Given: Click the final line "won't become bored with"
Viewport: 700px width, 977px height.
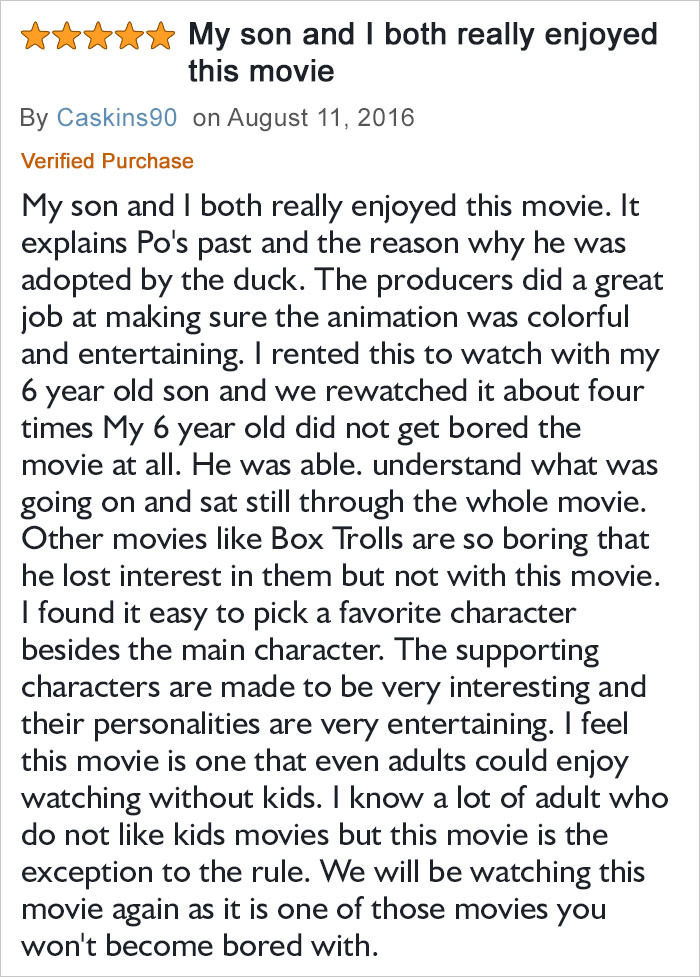Looking at the screenshot, I should pyautogui.click(x=199, y=945).
